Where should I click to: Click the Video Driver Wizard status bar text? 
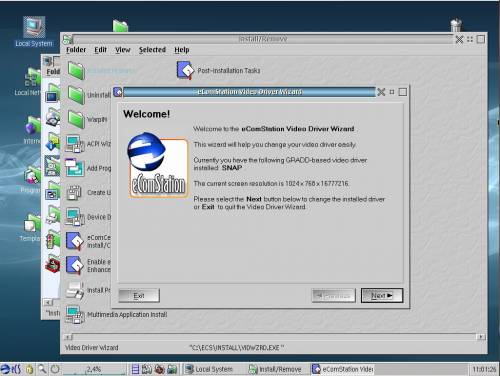pos(92,348)
